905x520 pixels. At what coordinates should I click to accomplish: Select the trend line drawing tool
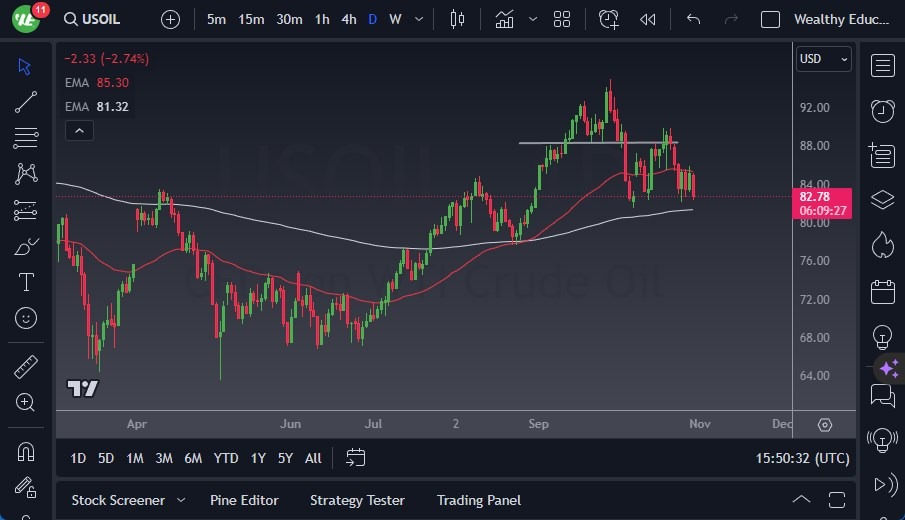click(x=26, y=101)
